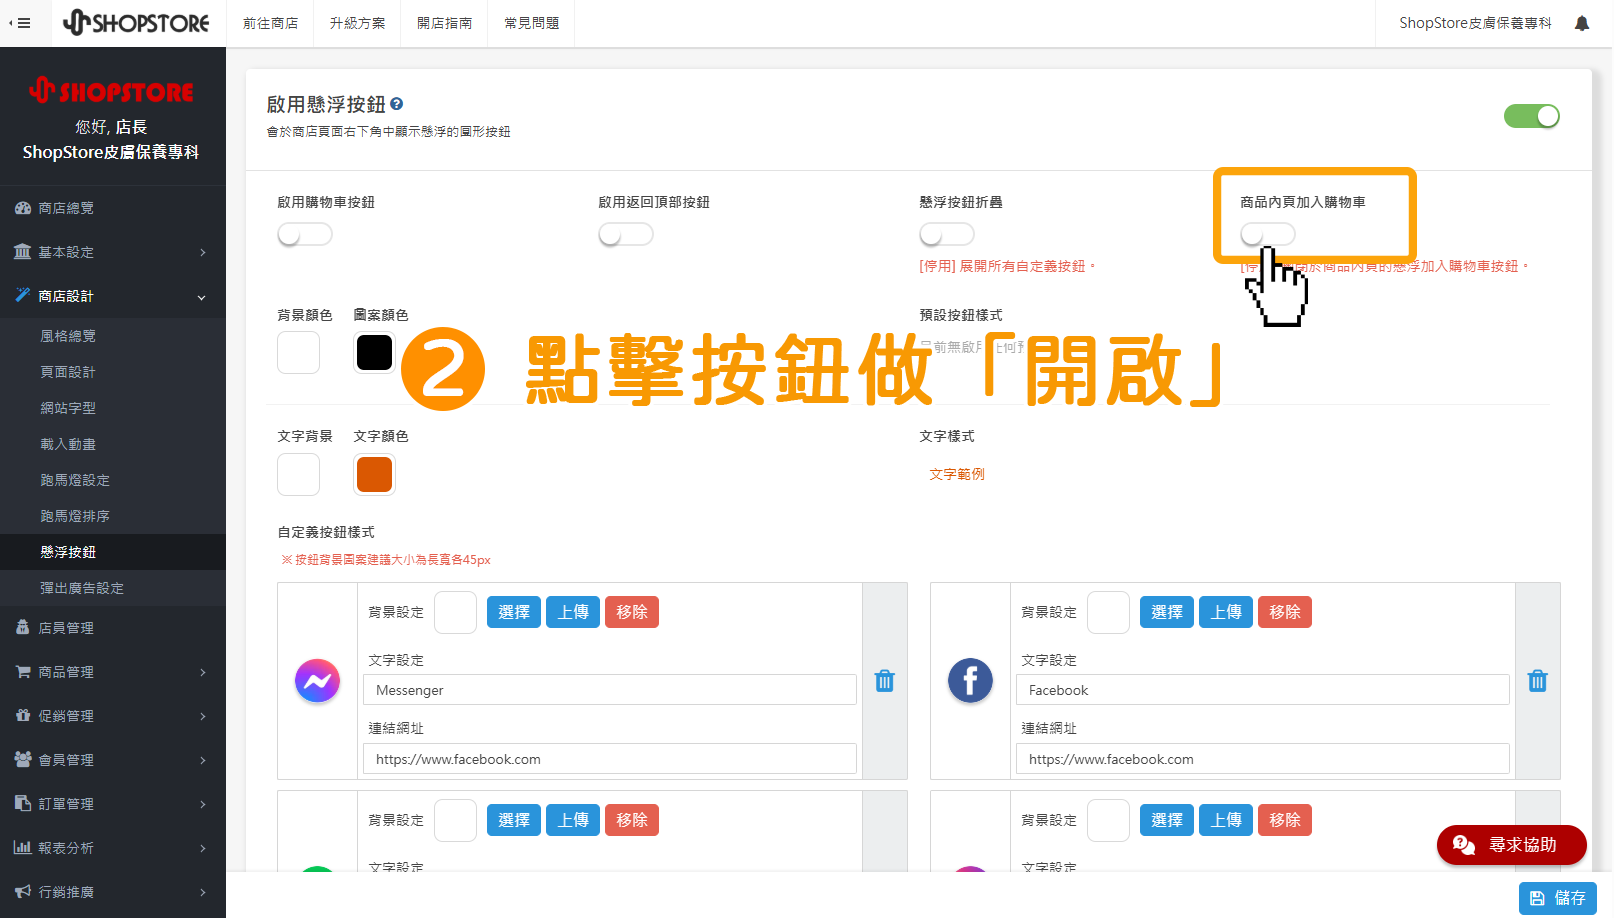Open 常見問題 in top navigation
This screenshot has width=1614, height=918.
click(531, 23)
